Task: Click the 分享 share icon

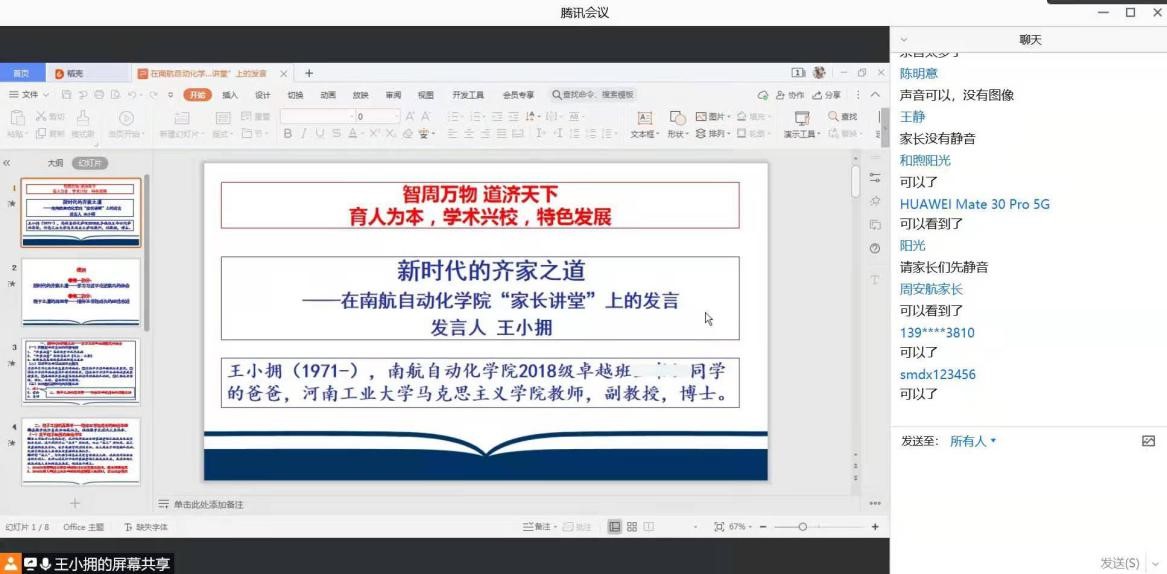Action: [826, 95]
